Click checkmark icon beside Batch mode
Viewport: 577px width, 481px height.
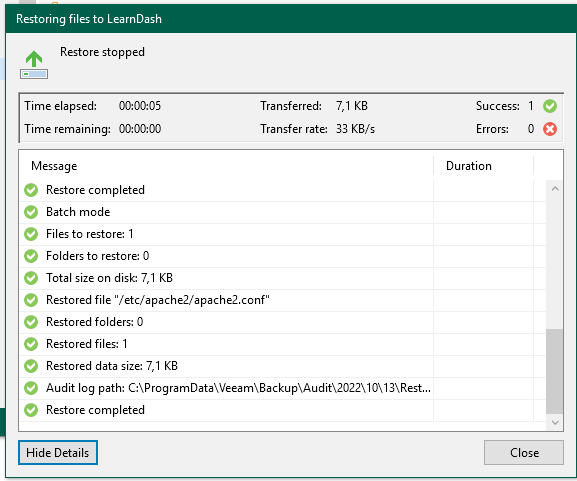pyautogui.click(x=31, y=212)
